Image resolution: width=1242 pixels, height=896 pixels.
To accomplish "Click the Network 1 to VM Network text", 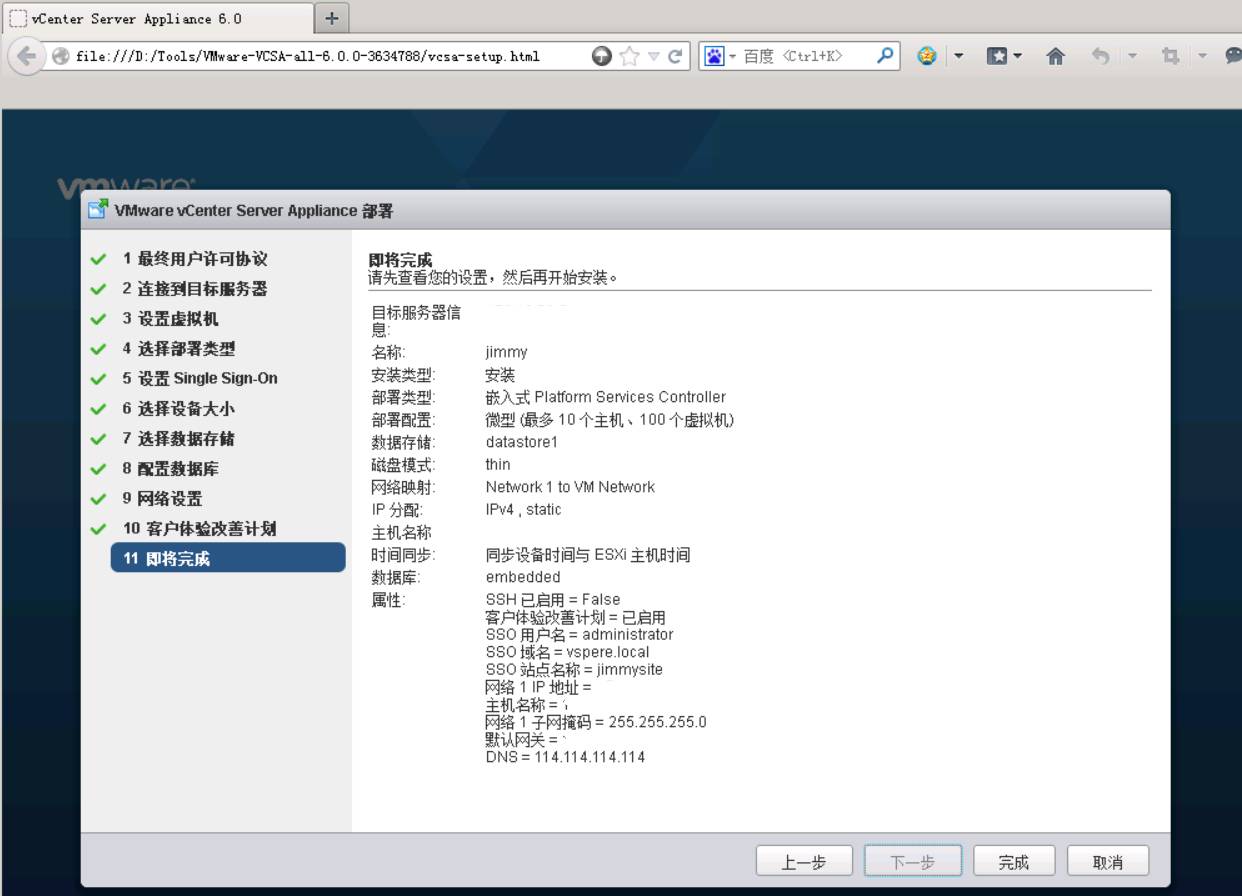I will coord(570,487).
